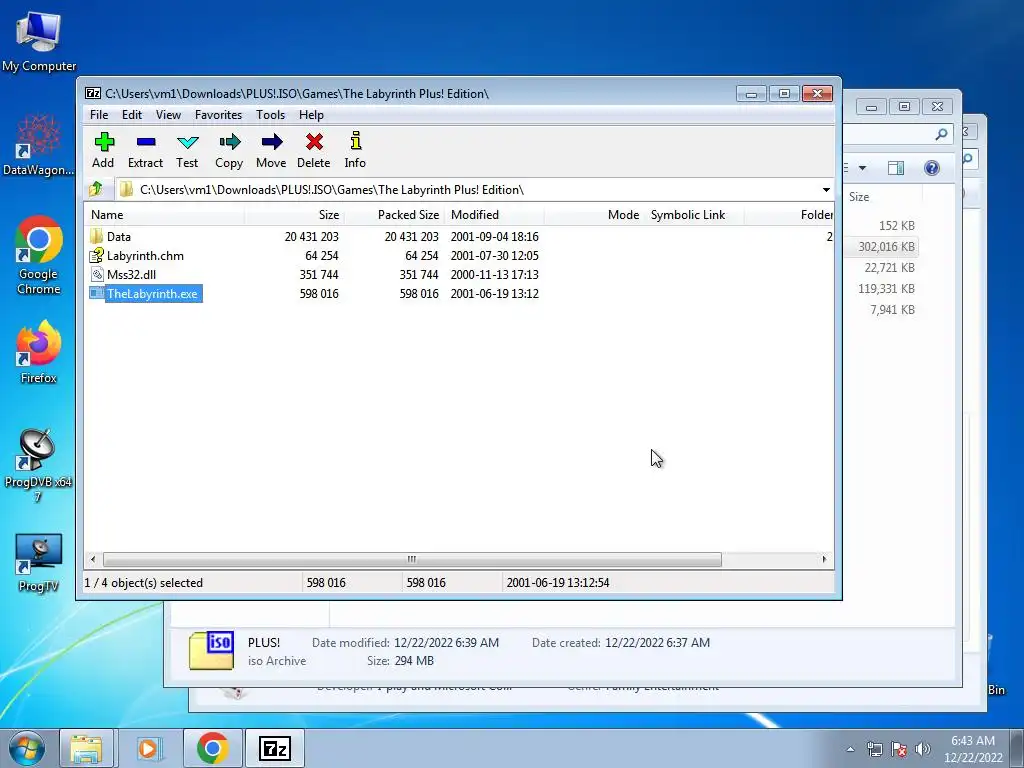Image resolution: width=1024 pixels, height=768 pixels.
Task: Open view options dropdown in Explorer window
Action: click(x=862, y=168)
